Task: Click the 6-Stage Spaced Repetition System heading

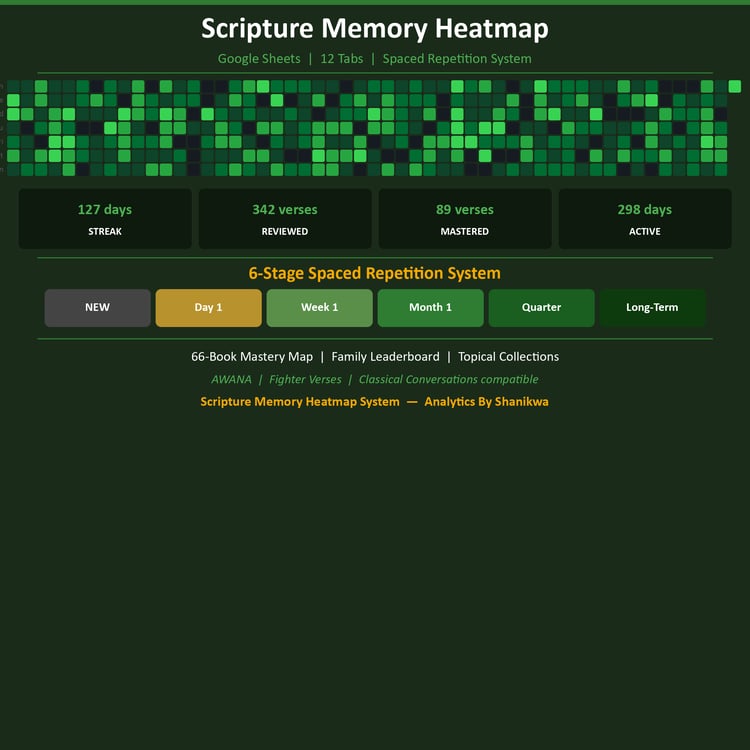Action: [x=375, y=273]
